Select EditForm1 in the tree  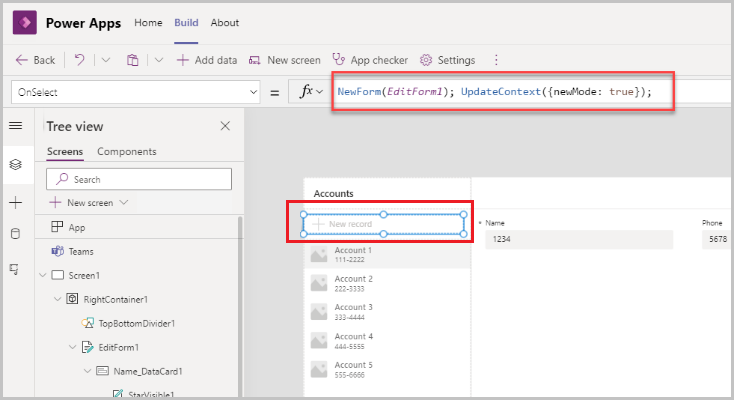pyautogui.click(x=118, y=348)
